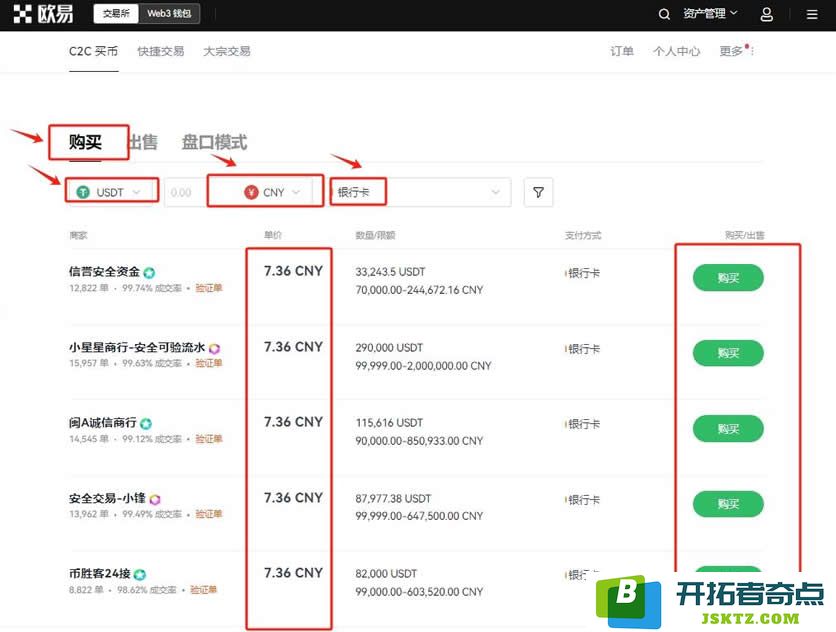Switch to Web3 钱包 mode
This screenshot has width=836, height=632.
[x=169, y=13]
